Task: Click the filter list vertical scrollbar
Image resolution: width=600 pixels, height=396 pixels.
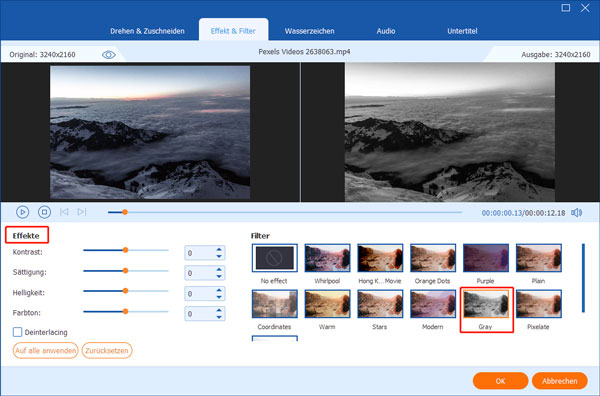Action: coord(583,278)
